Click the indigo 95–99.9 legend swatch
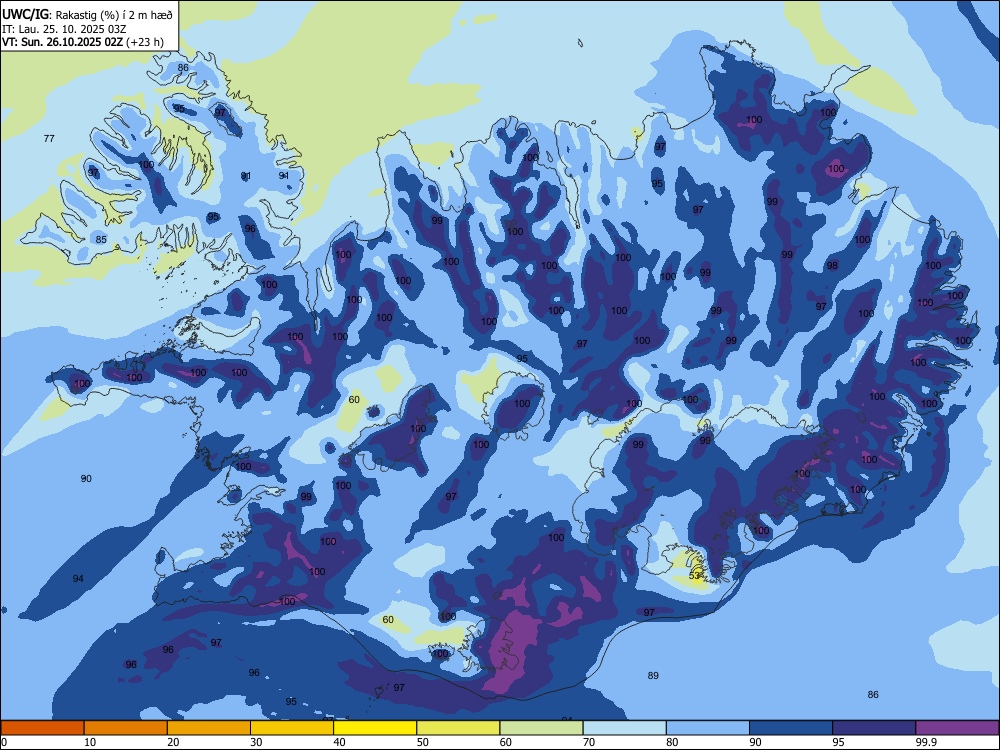Viewport: 1000px width, 750px height. point(874,728)
